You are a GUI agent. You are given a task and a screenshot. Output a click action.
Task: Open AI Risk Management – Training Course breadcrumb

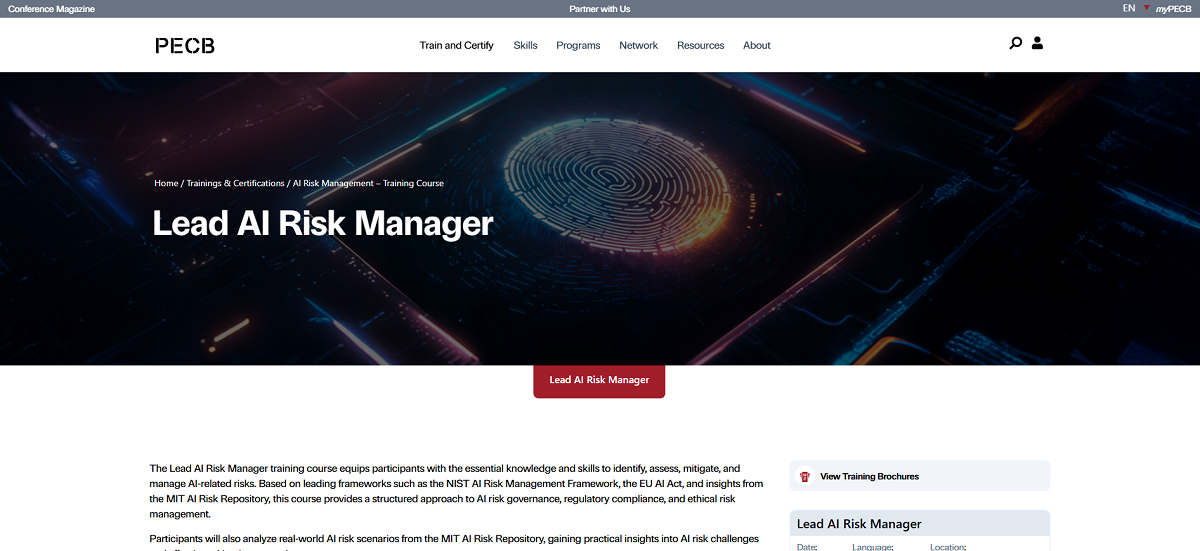(368, 183)
